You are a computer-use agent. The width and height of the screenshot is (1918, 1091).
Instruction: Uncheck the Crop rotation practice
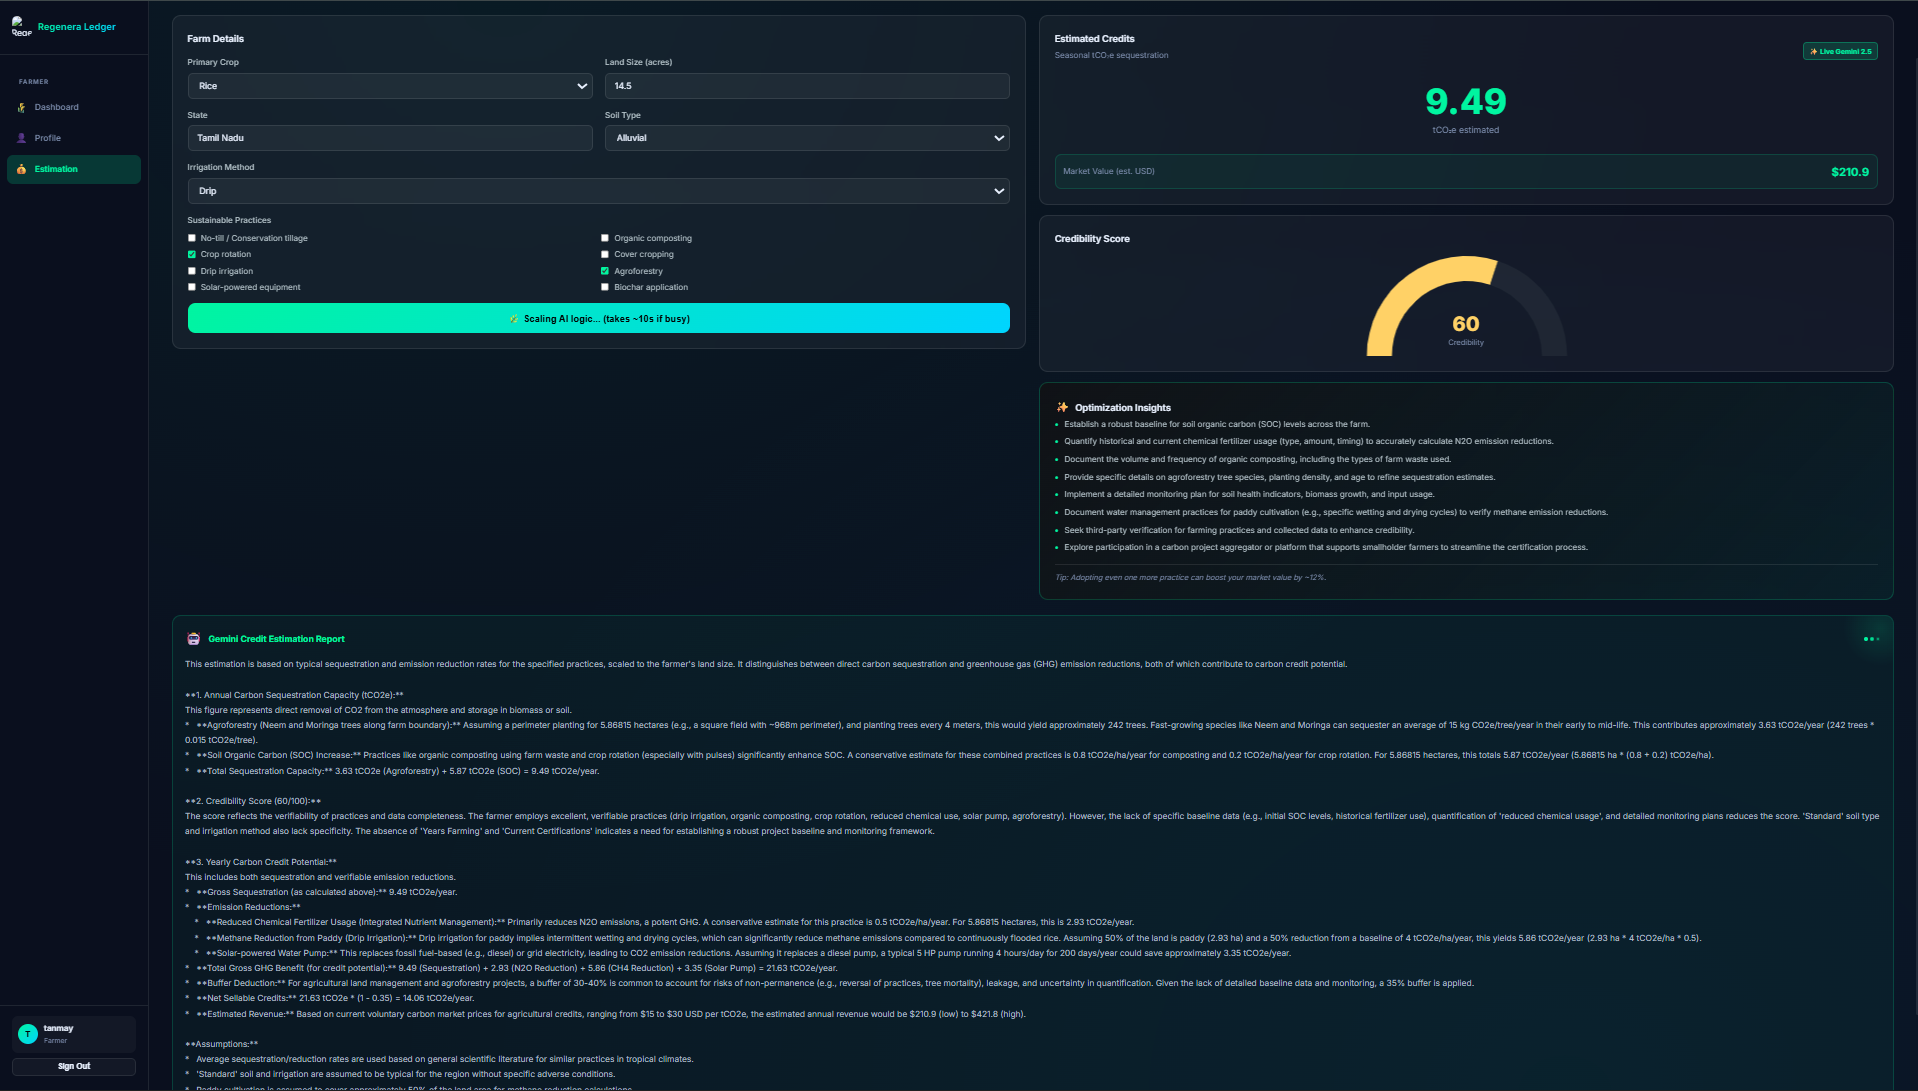[x=192, y=254]
